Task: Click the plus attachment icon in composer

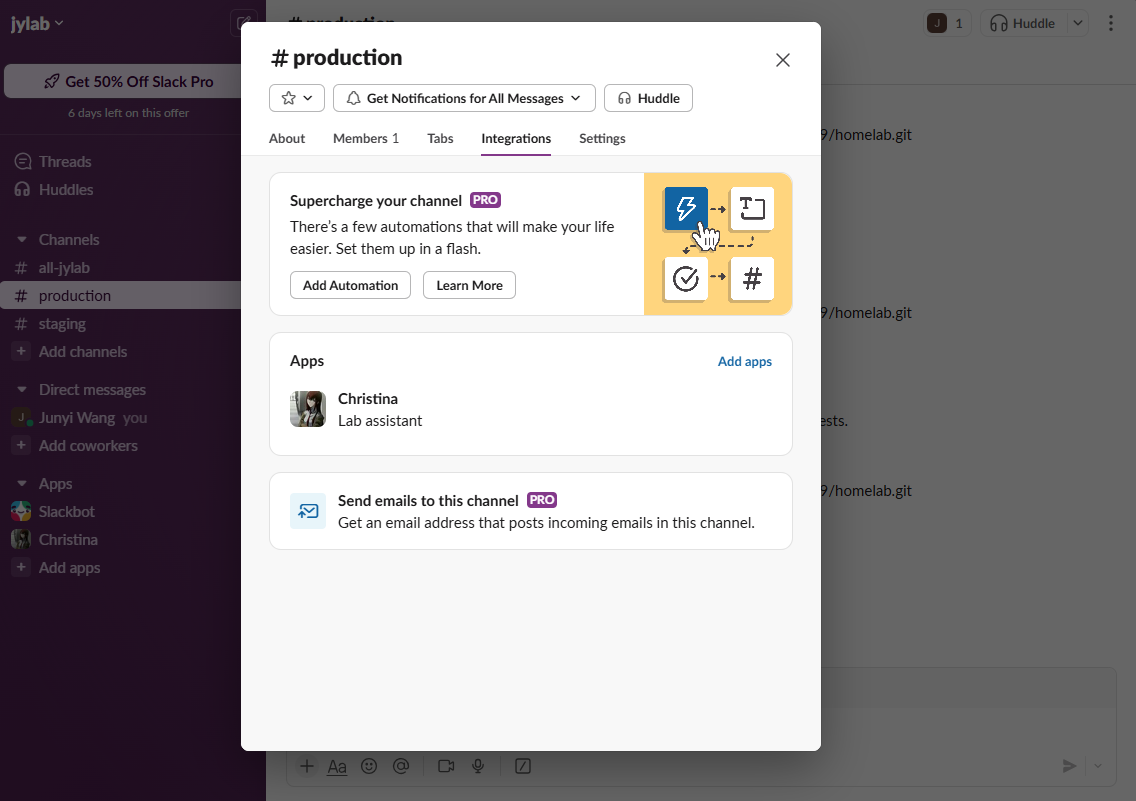Action: coord(307,766)
